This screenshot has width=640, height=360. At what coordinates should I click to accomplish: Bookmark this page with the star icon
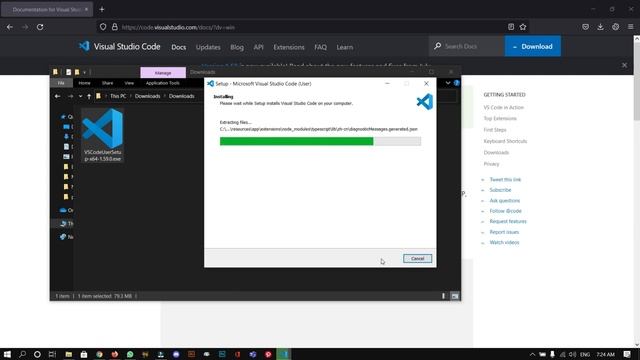(523, 27)
